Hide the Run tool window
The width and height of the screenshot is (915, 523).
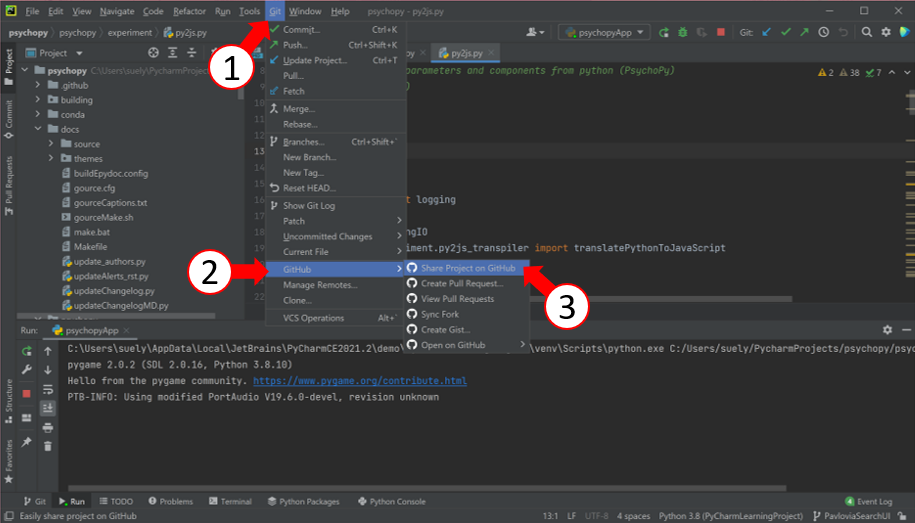[x=906, y=330]
